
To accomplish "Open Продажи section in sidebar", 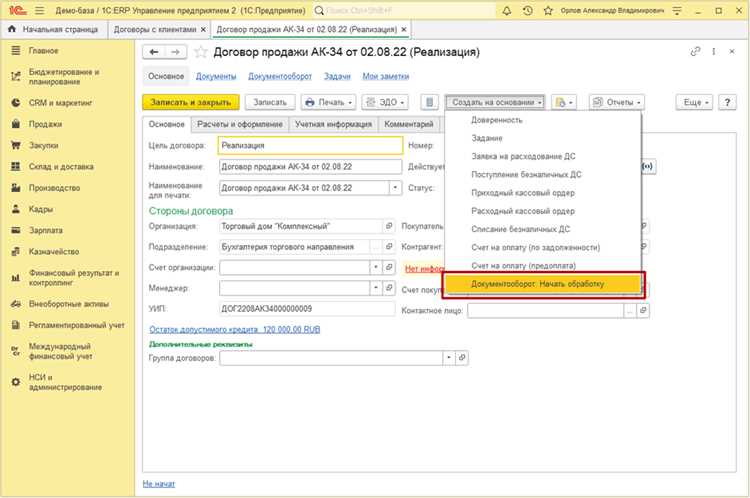I will pos(45,124).
